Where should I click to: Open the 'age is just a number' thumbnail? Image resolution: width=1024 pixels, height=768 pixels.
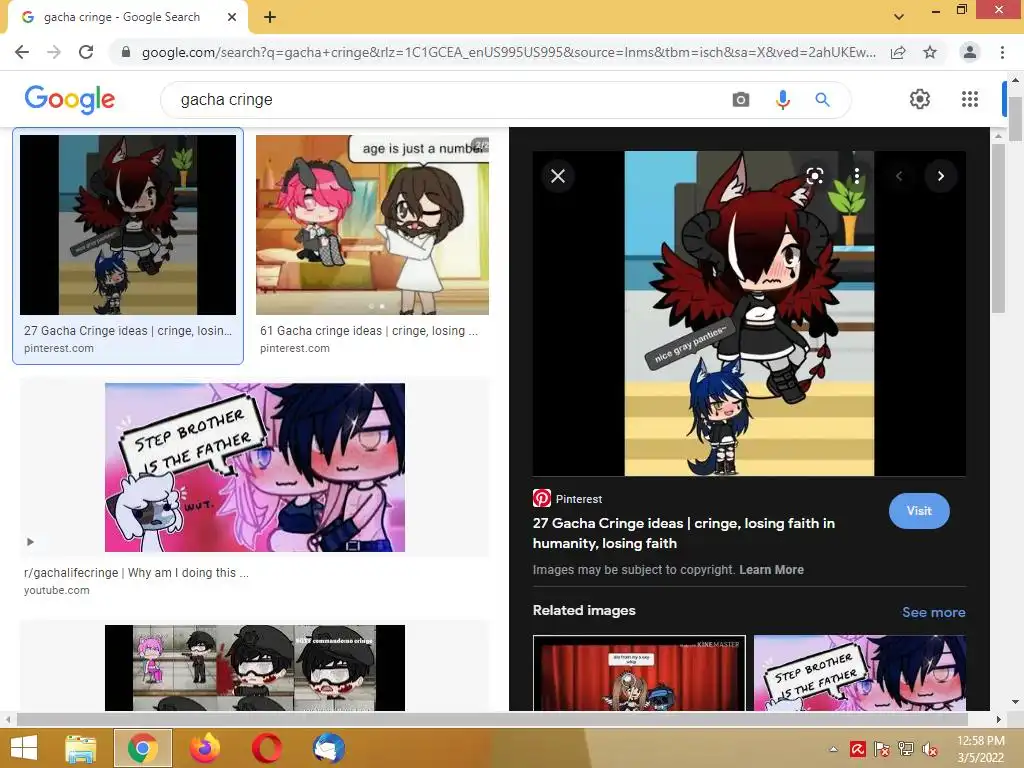coord(372,225)
